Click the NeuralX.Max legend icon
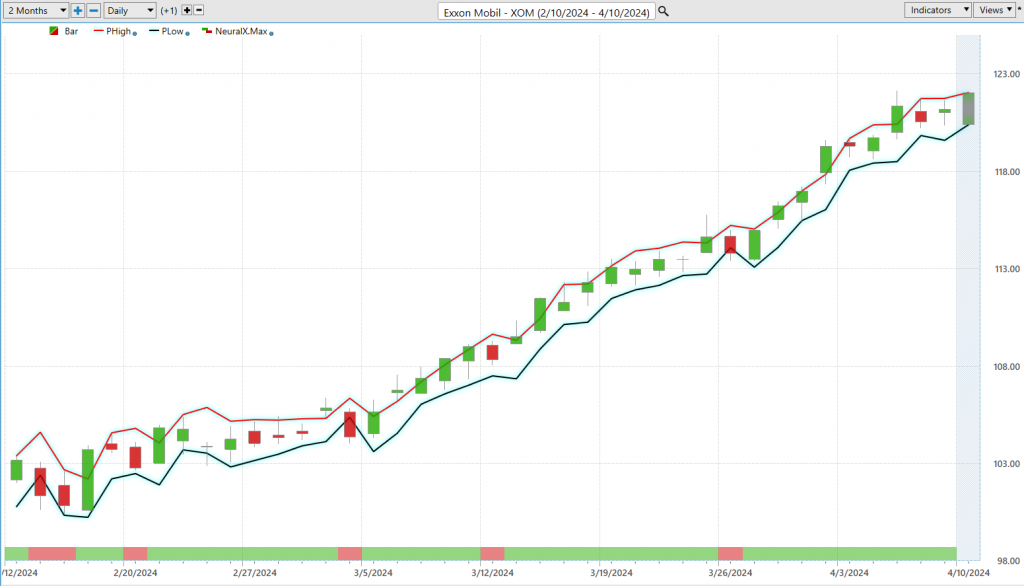This screenshot has width=1024, height=586. tap(207, 31)
